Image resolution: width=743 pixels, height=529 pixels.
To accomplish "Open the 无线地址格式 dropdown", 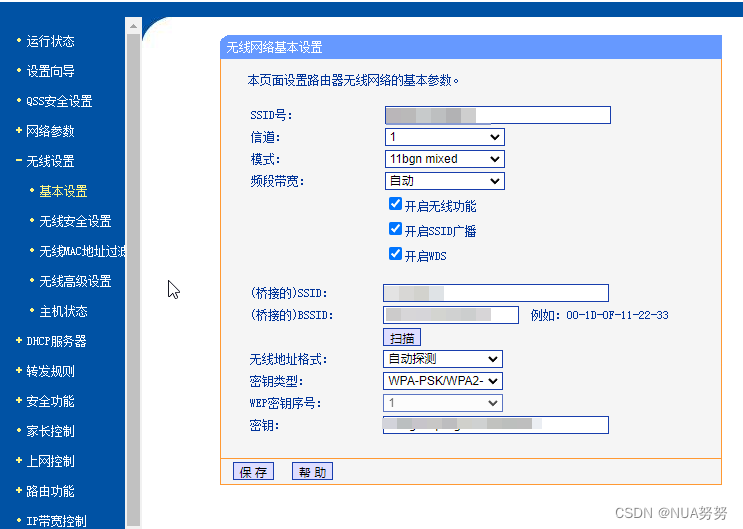I will (443, 359).
